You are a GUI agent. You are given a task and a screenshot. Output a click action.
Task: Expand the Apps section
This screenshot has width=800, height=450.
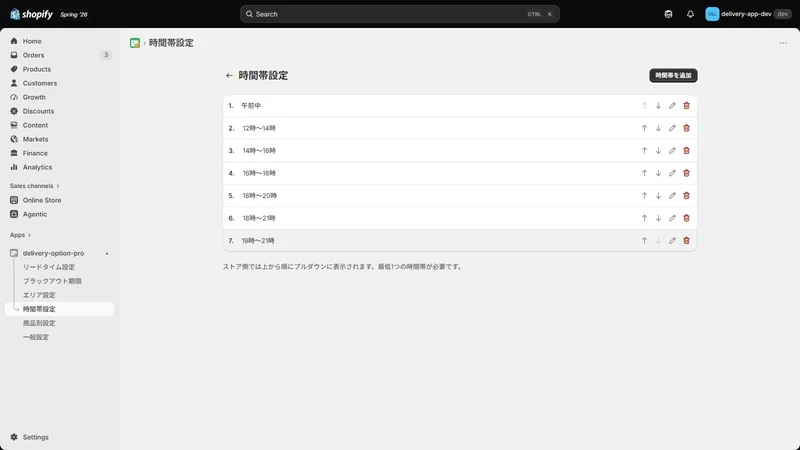[20, 235]
